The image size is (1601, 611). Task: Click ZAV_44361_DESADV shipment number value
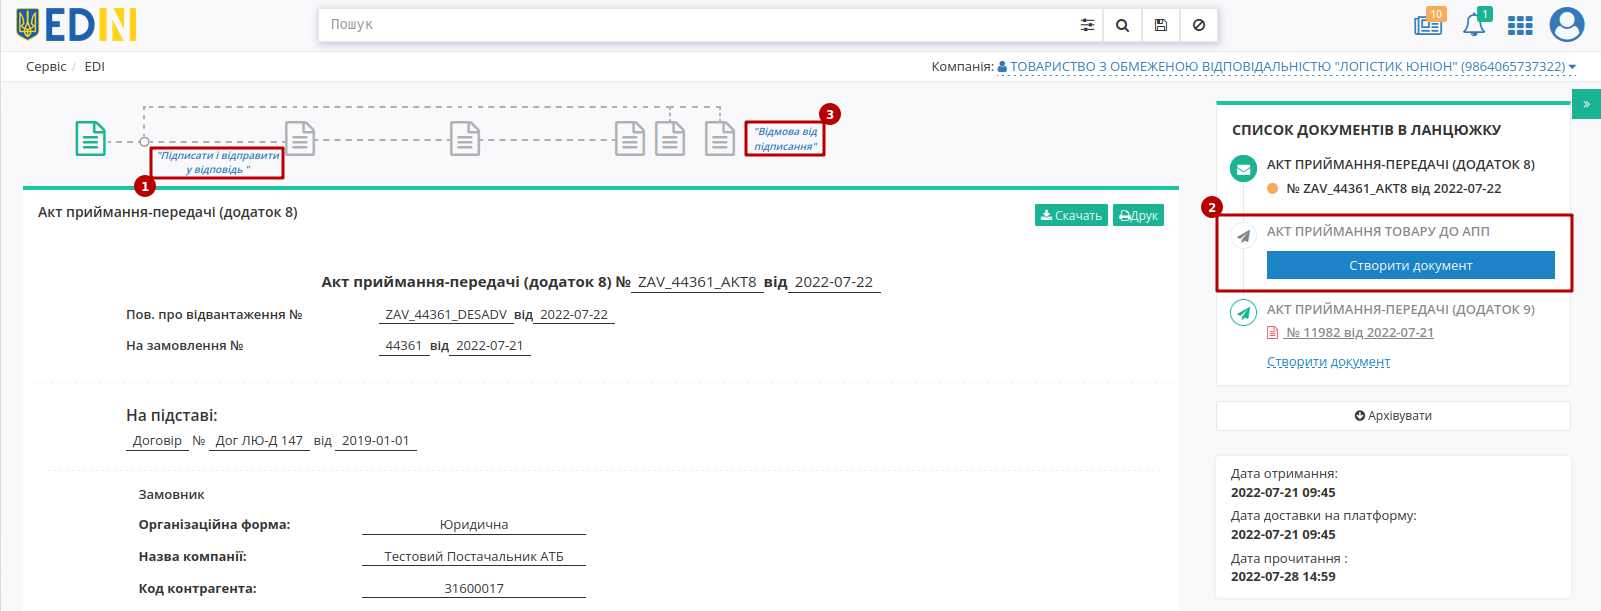[446, 315]
